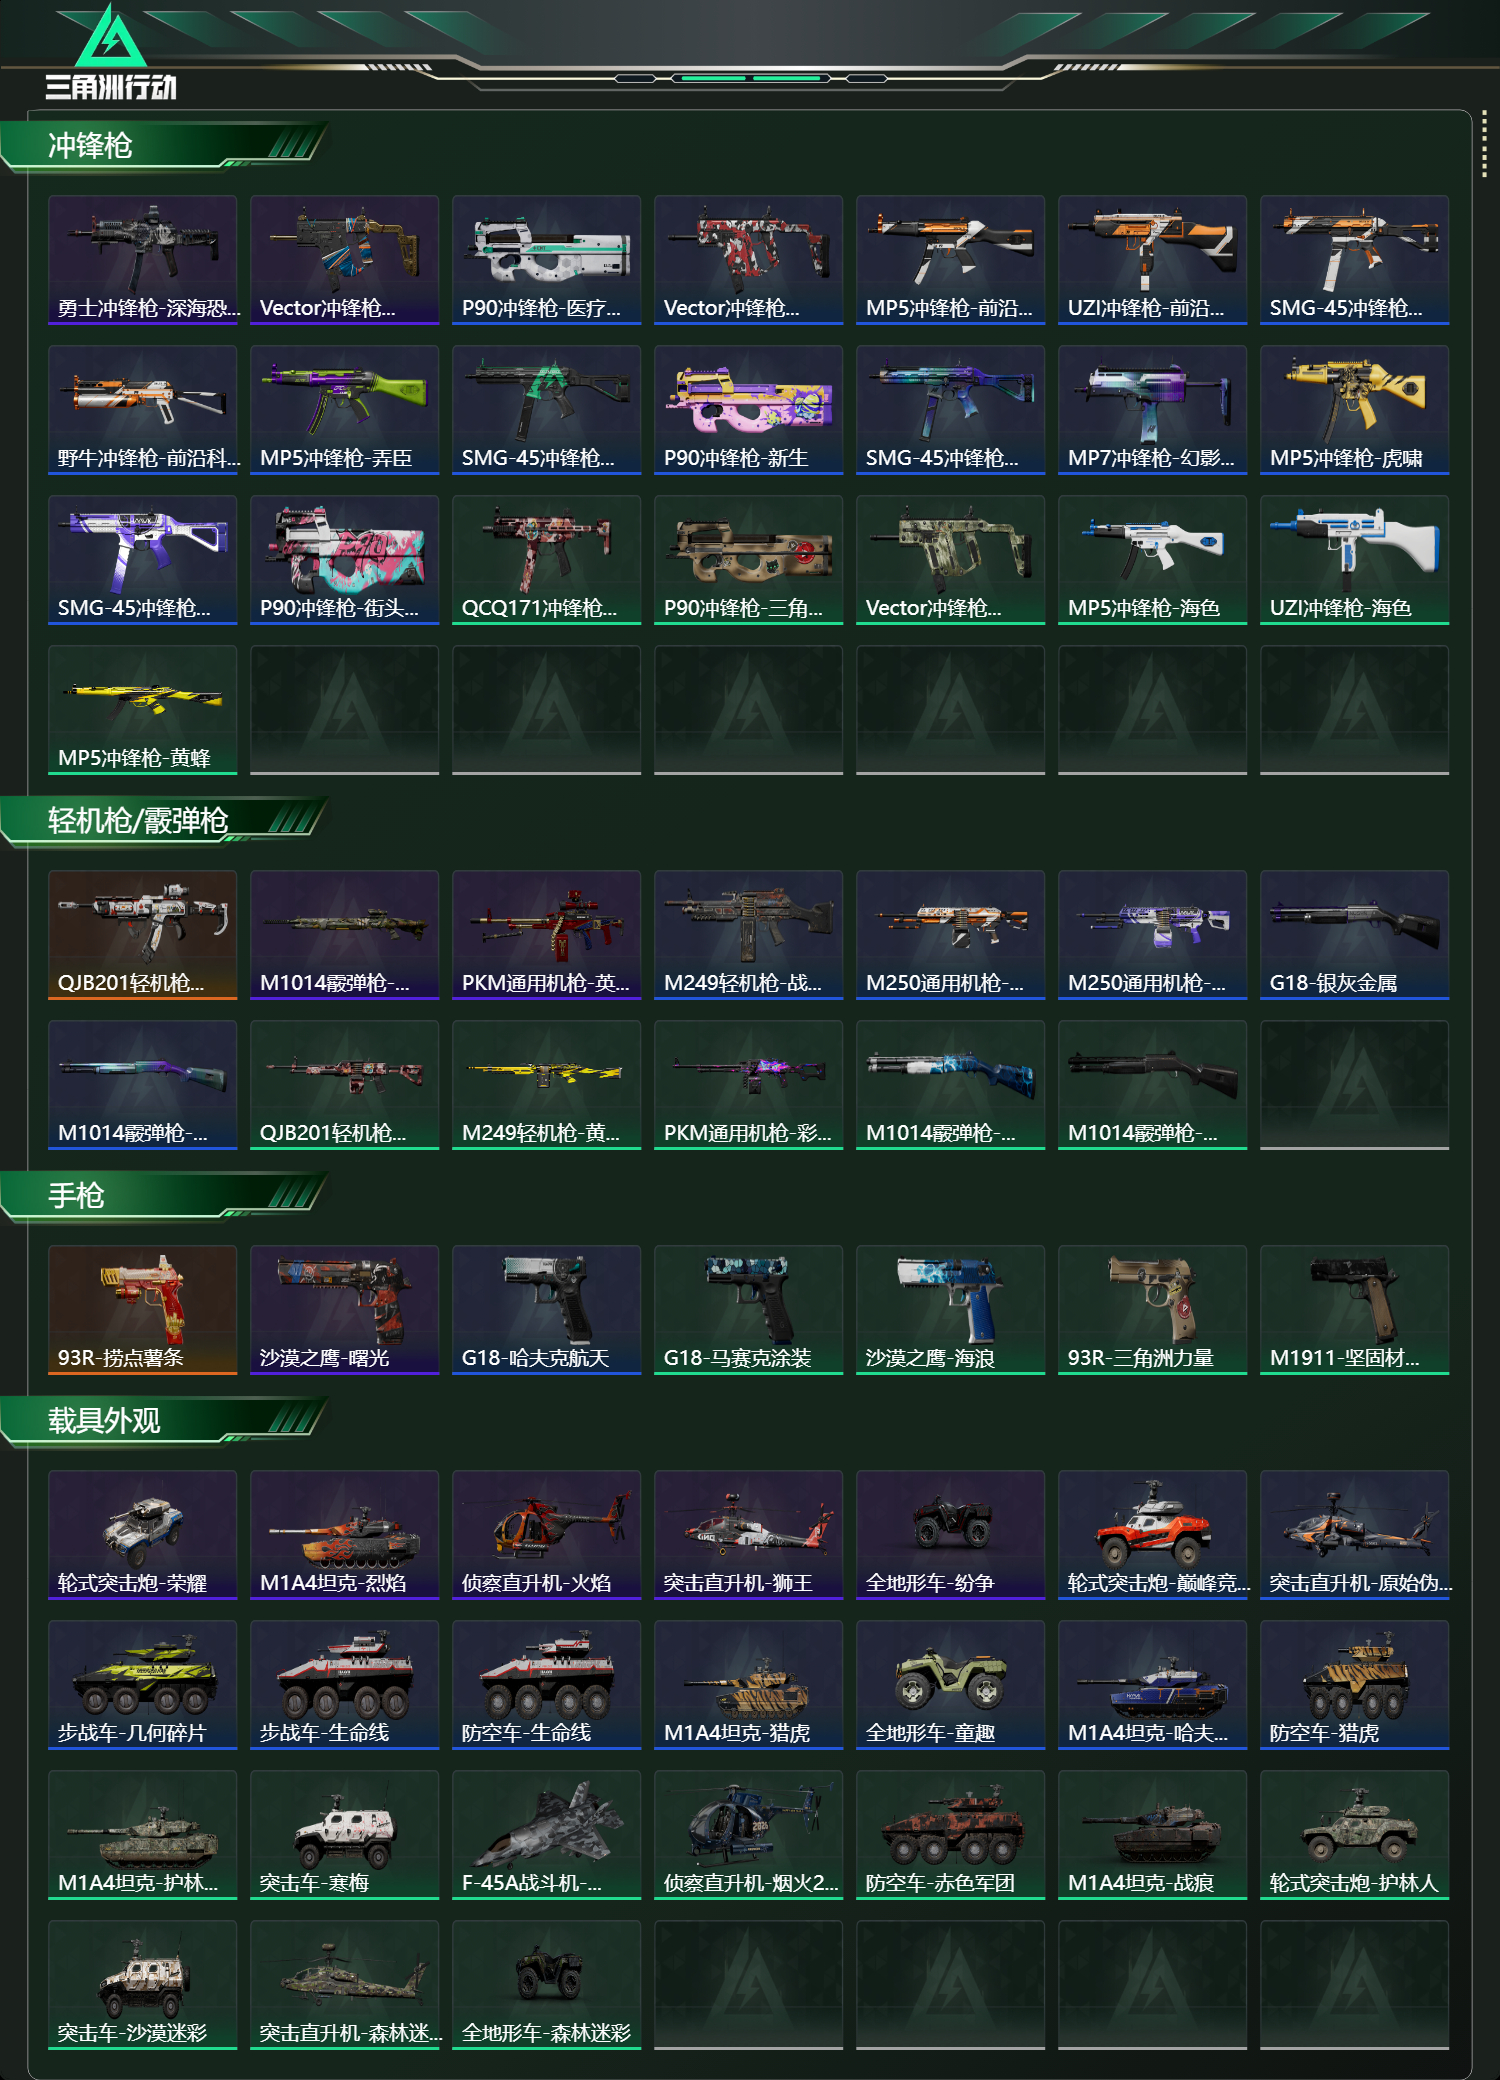Open the G18-银灰金属 item
This screenshot has height=2080, width=1500.
tap(1354, 935)
